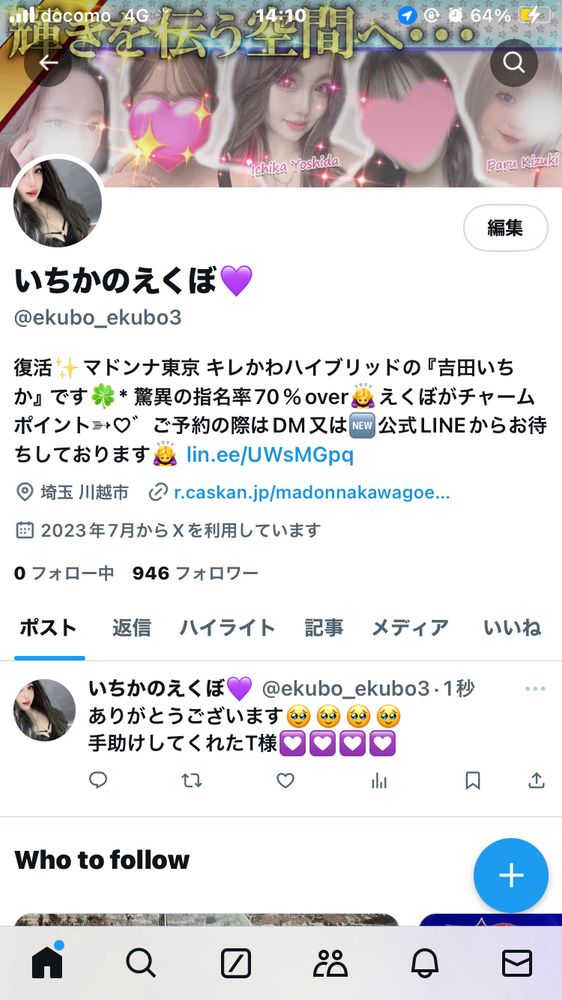Open the lin.ee/UWsMGpq link
The width and height of the screenshot is (562, 1000).
pyautogui.click(x=270, y=455)
